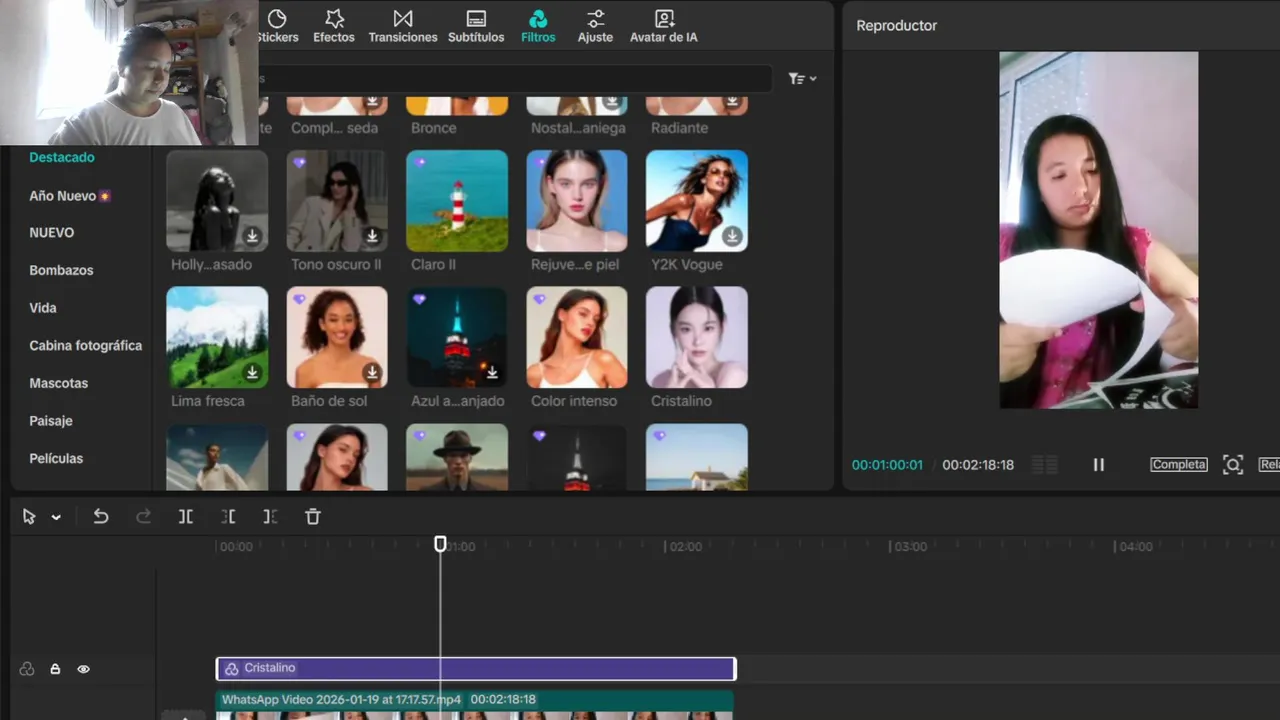The image size is (1280, 720).
Task: Undo the last action
Action: [101, 517]
